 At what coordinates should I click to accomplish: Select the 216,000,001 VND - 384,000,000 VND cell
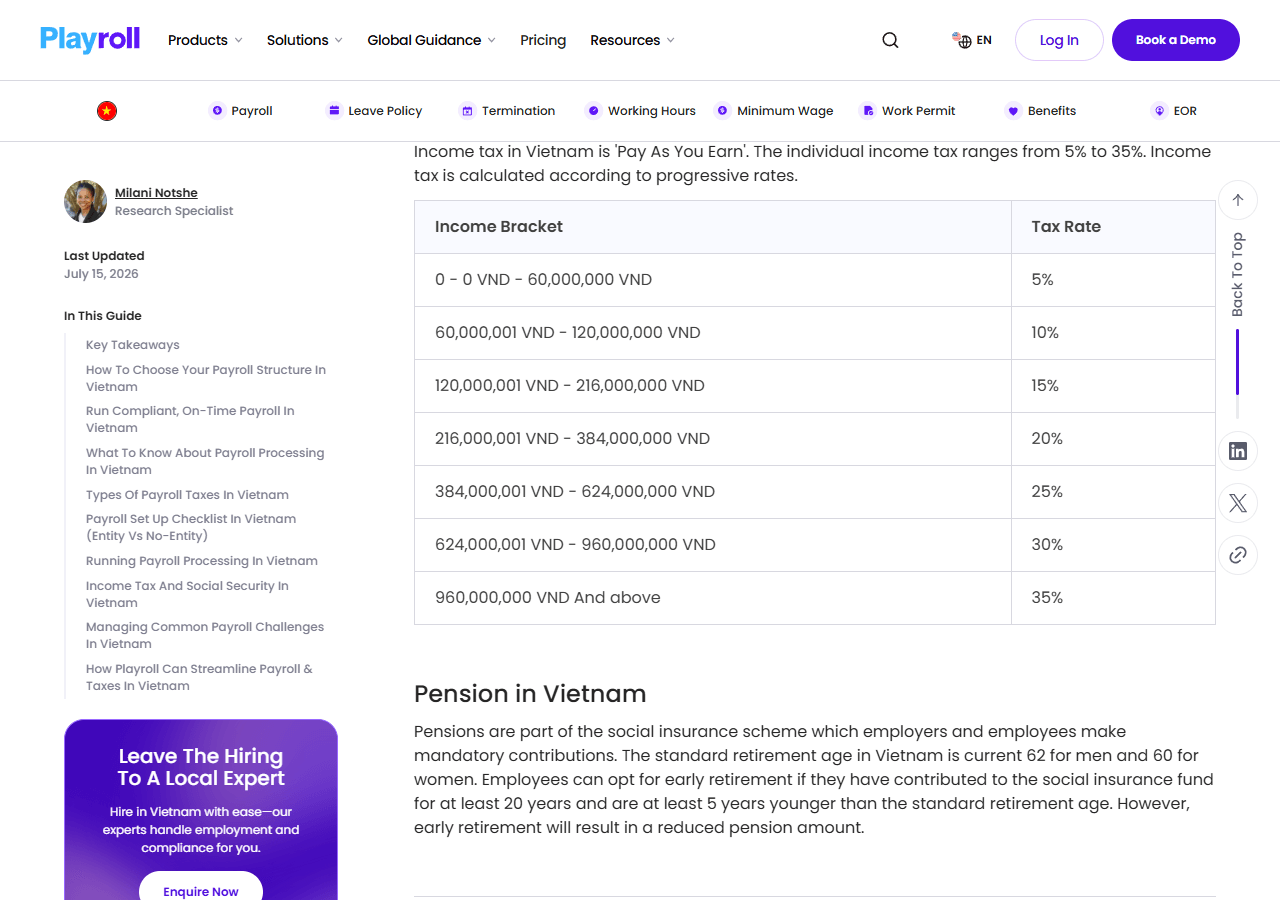click(x=713, y=439)
